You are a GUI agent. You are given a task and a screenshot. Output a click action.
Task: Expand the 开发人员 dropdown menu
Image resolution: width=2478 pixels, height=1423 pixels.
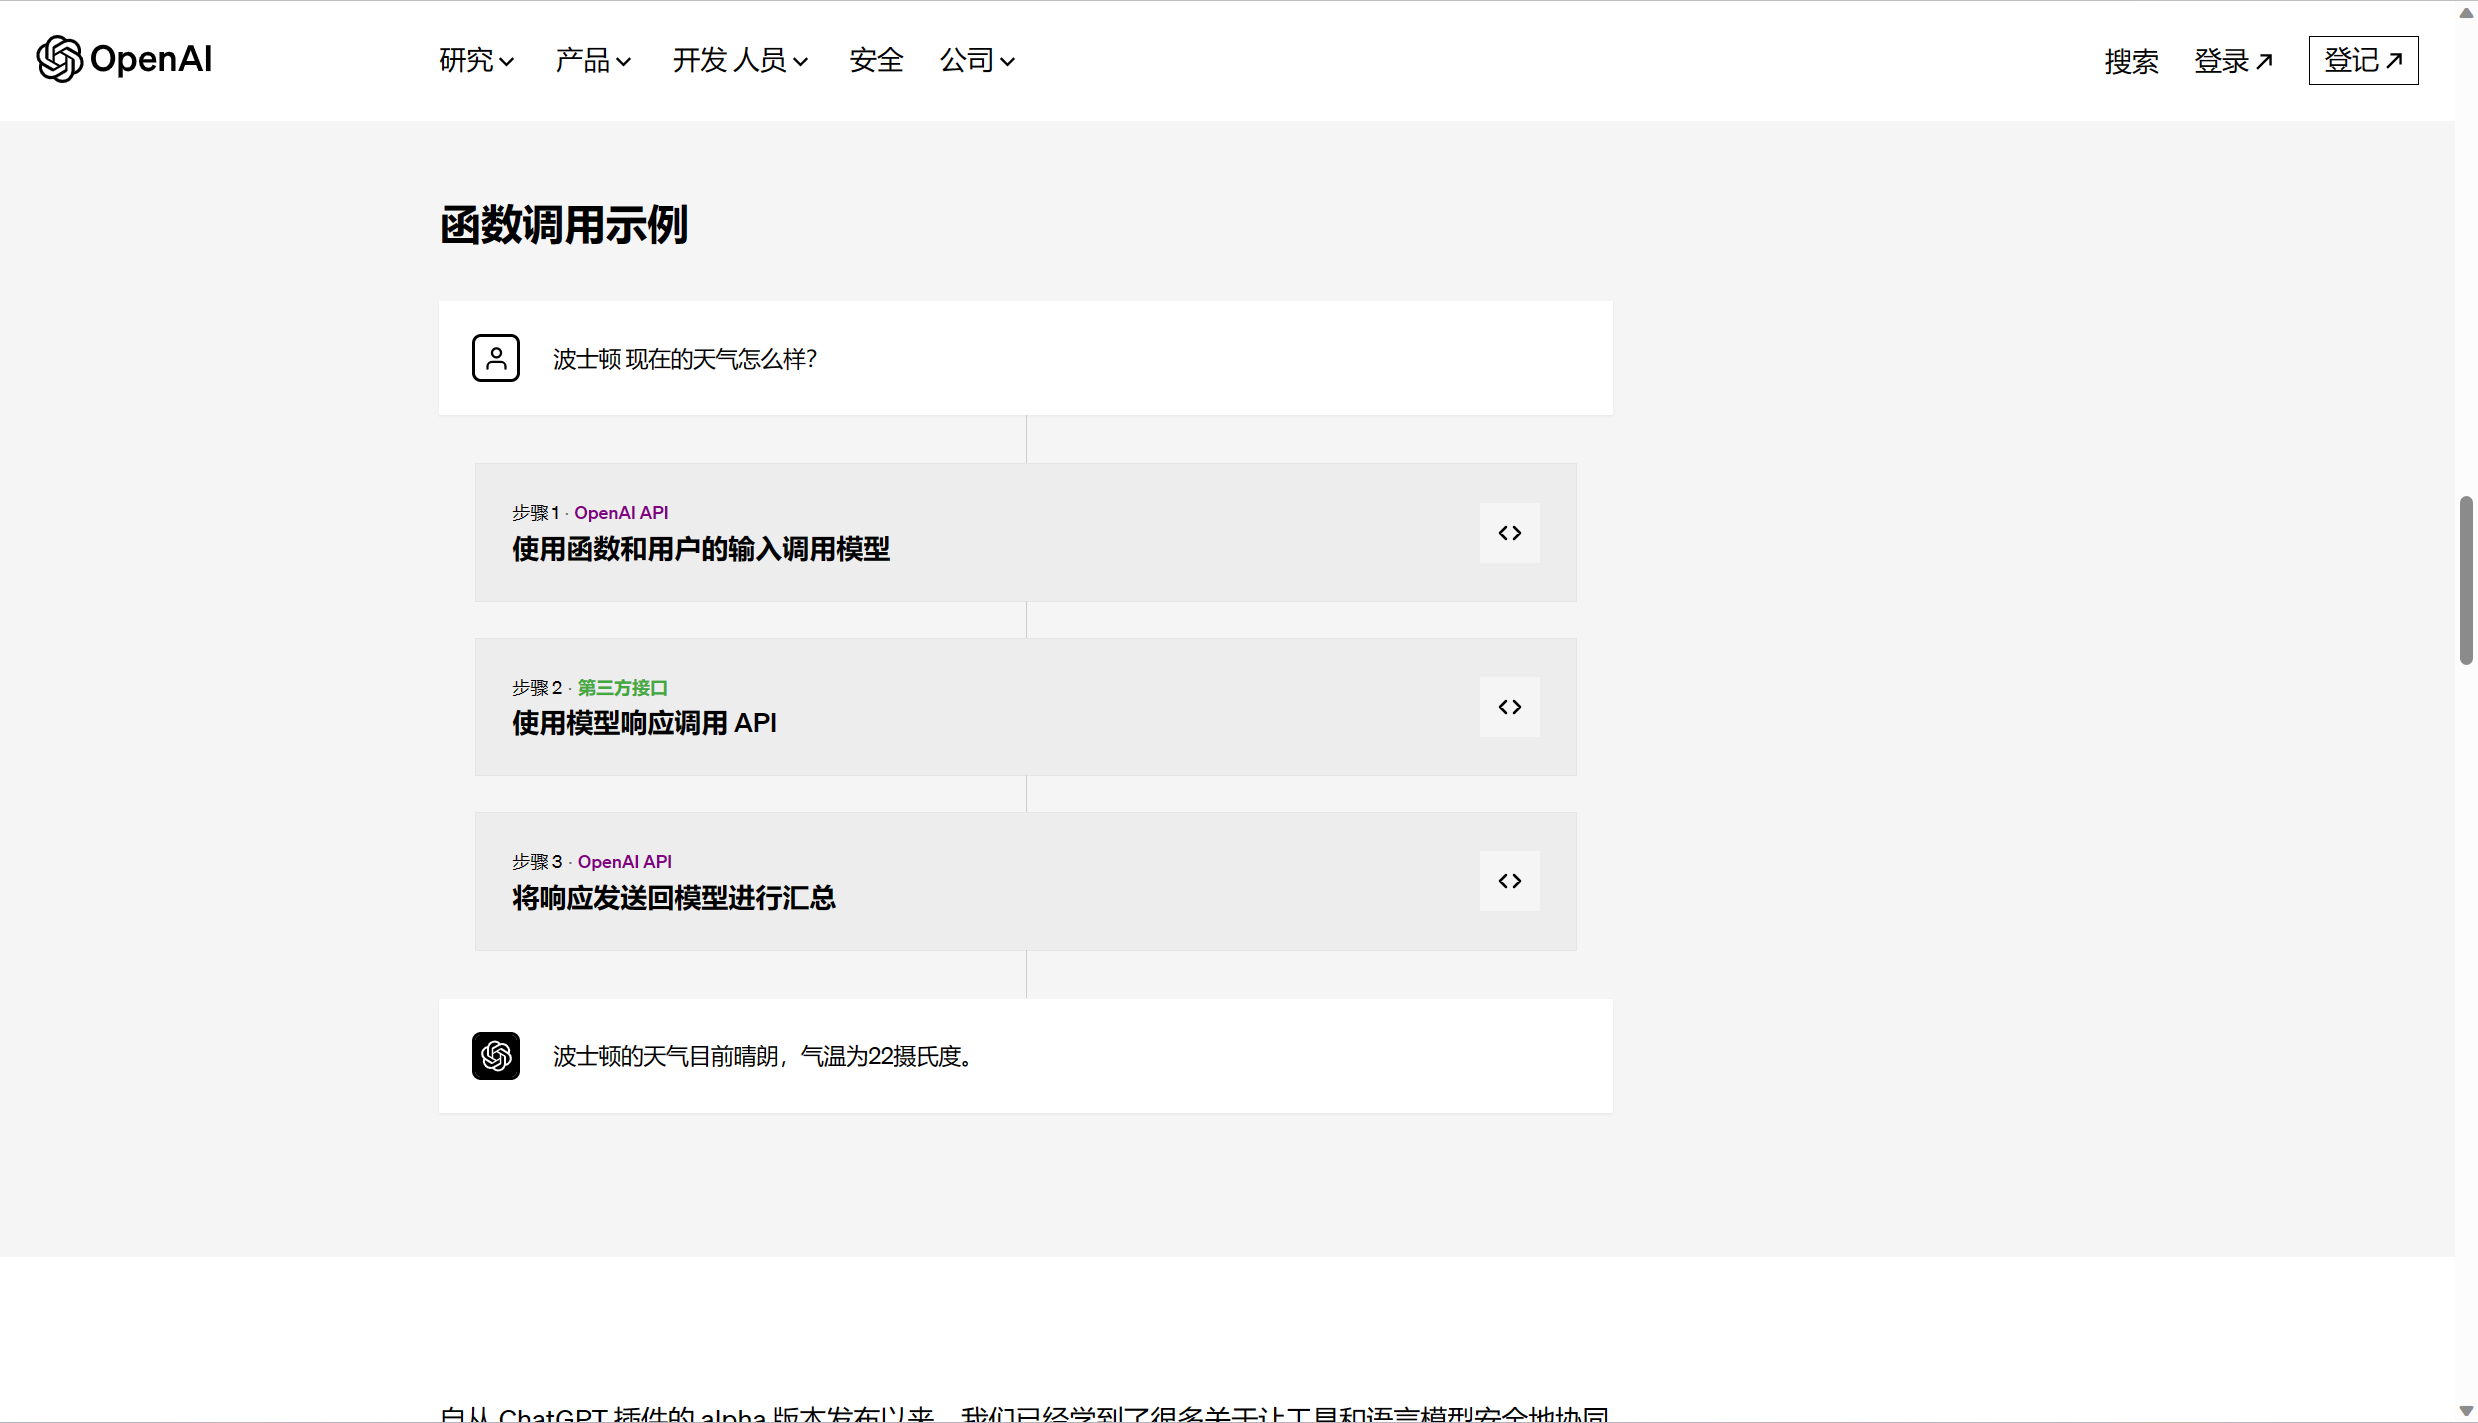pos(740,61)
